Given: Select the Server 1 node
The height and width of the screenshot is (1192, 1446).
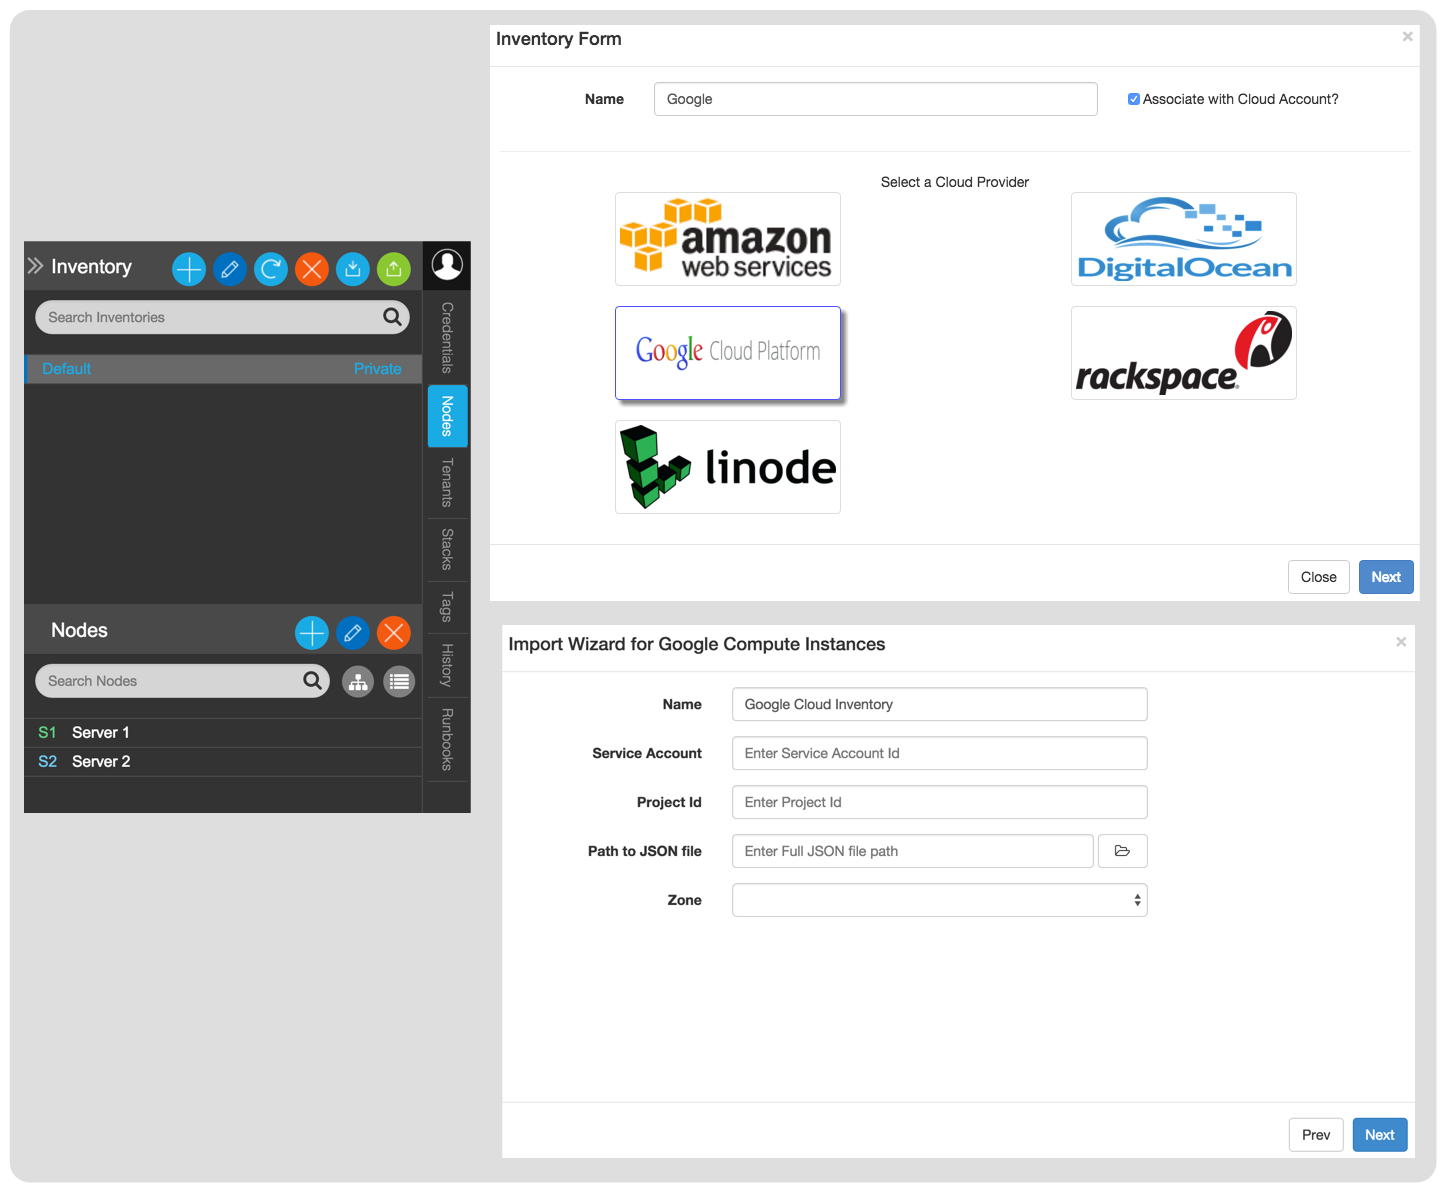Looking at the screenshot, I should pos(223,733).
